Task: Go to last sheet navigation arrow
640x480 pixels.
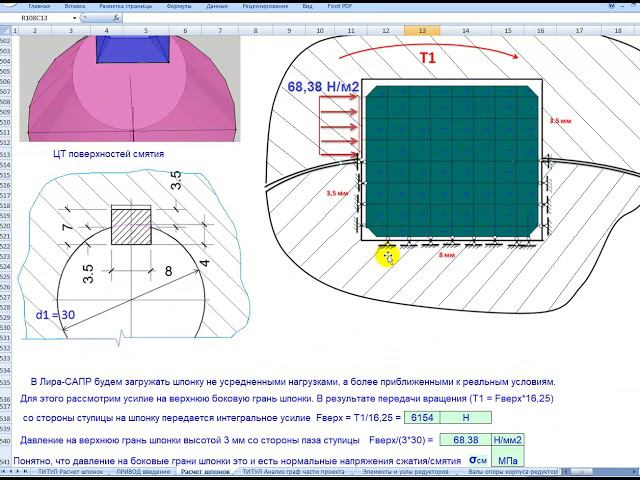Action: point(25,471)
